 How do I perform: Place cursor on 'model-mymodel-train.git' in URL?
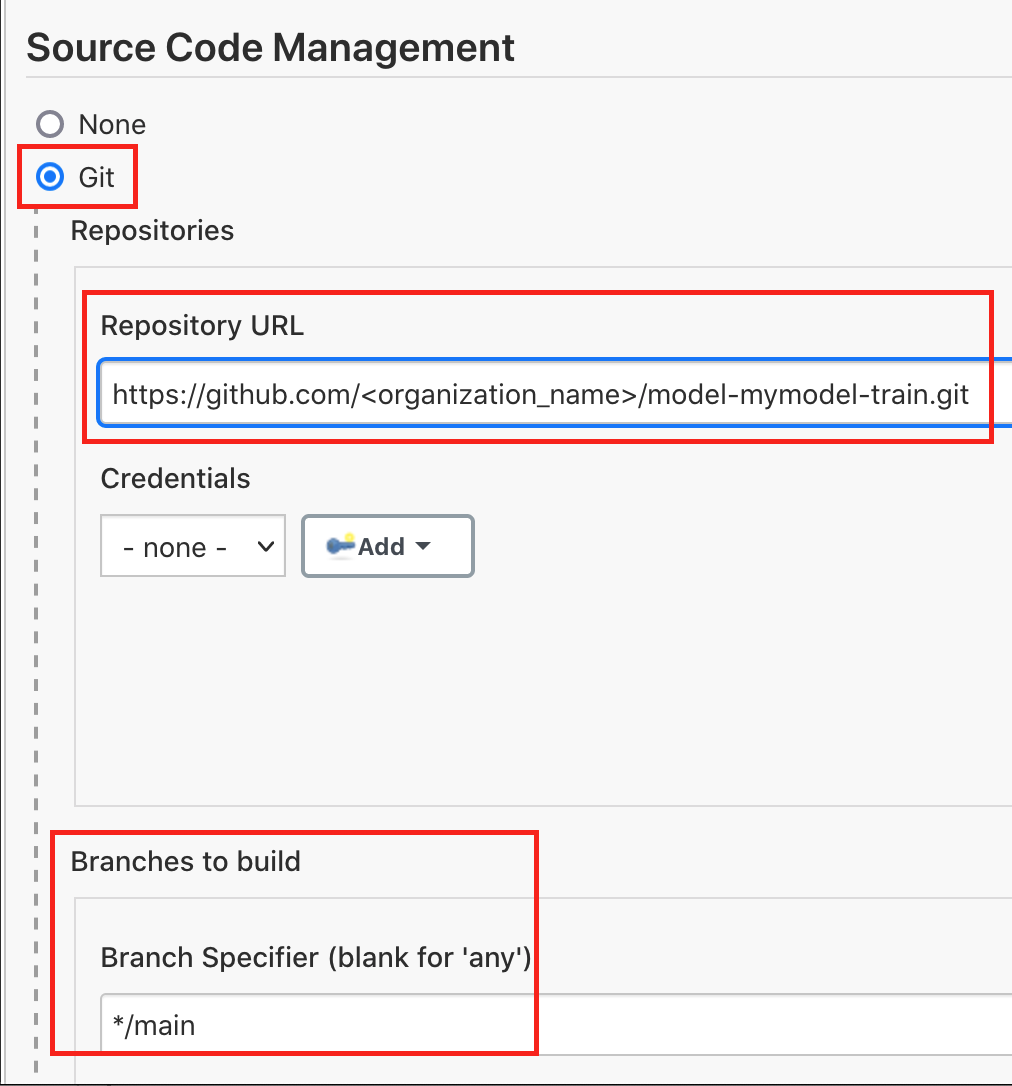coord(808,395)
